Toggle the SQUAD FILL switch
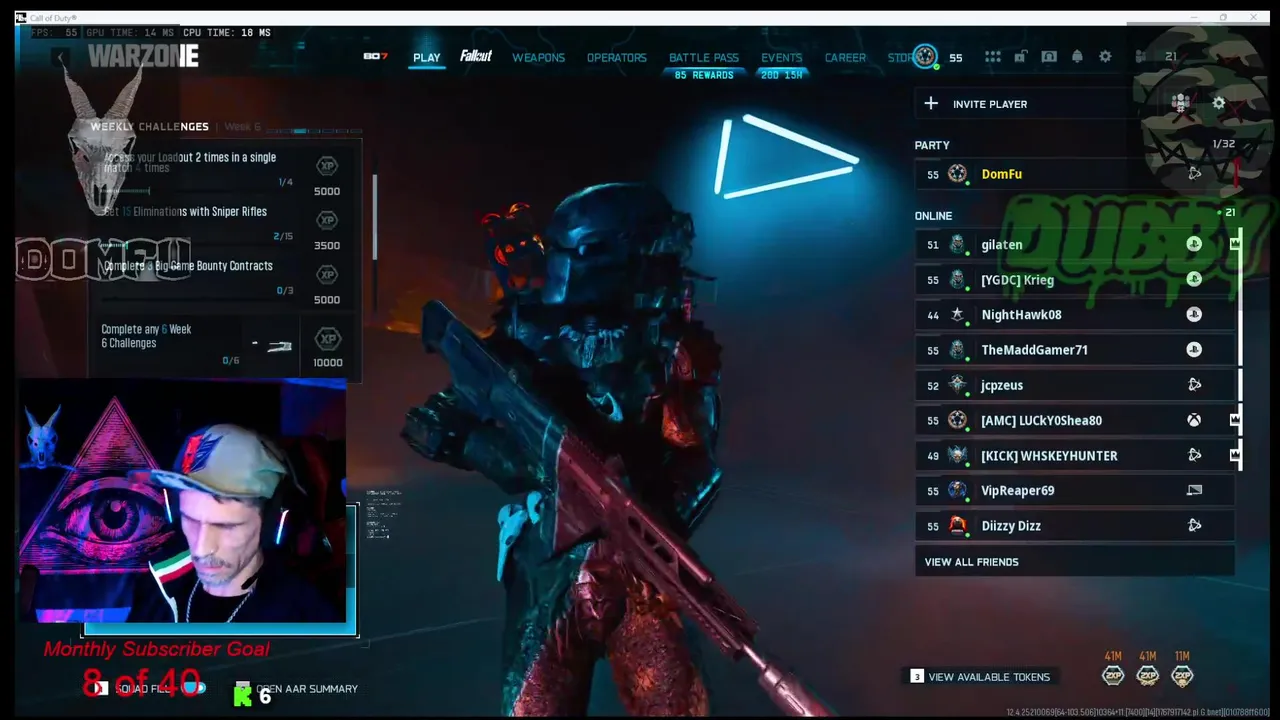This screenshot has width=1280, height=720. tap(194, 688)
